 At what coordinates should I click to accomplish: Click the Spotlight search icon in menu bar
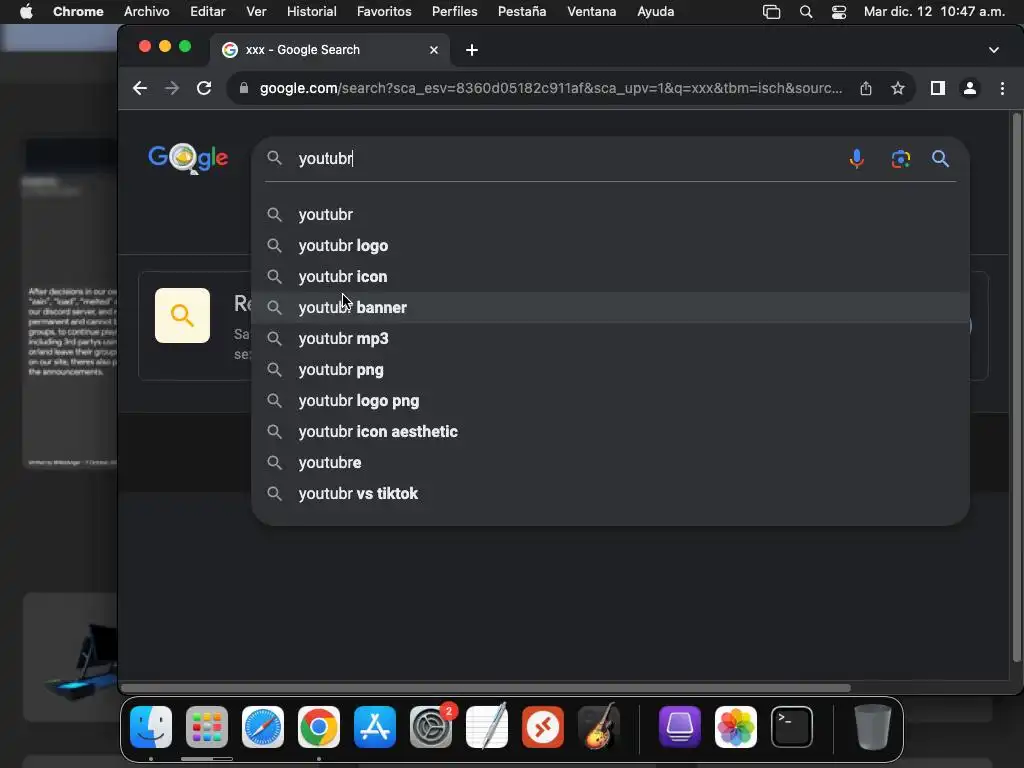[x=806, y=12]
